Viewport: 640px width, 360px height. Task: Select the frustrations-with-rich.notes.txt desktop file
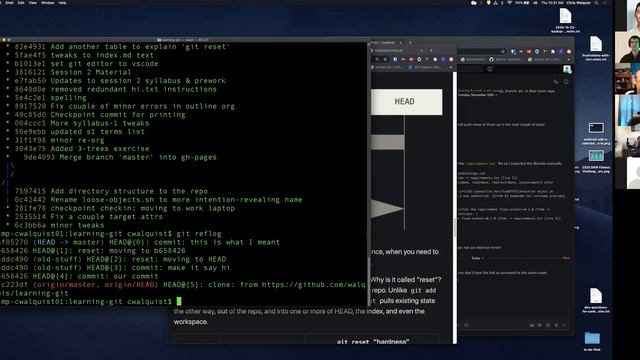click(x=596, y=48)
